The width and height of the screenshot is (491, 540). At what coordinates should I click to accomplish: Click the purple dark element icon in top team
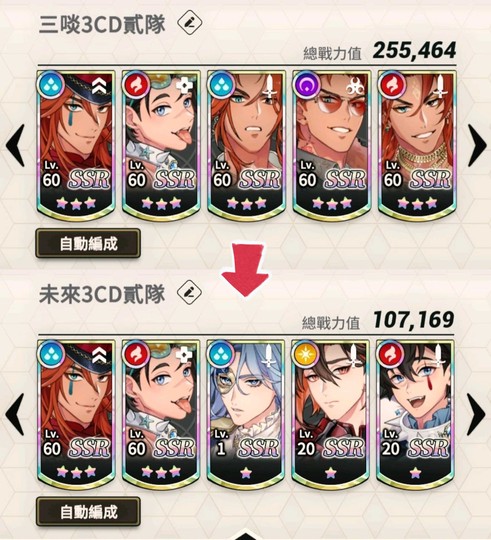click(305, 85)
